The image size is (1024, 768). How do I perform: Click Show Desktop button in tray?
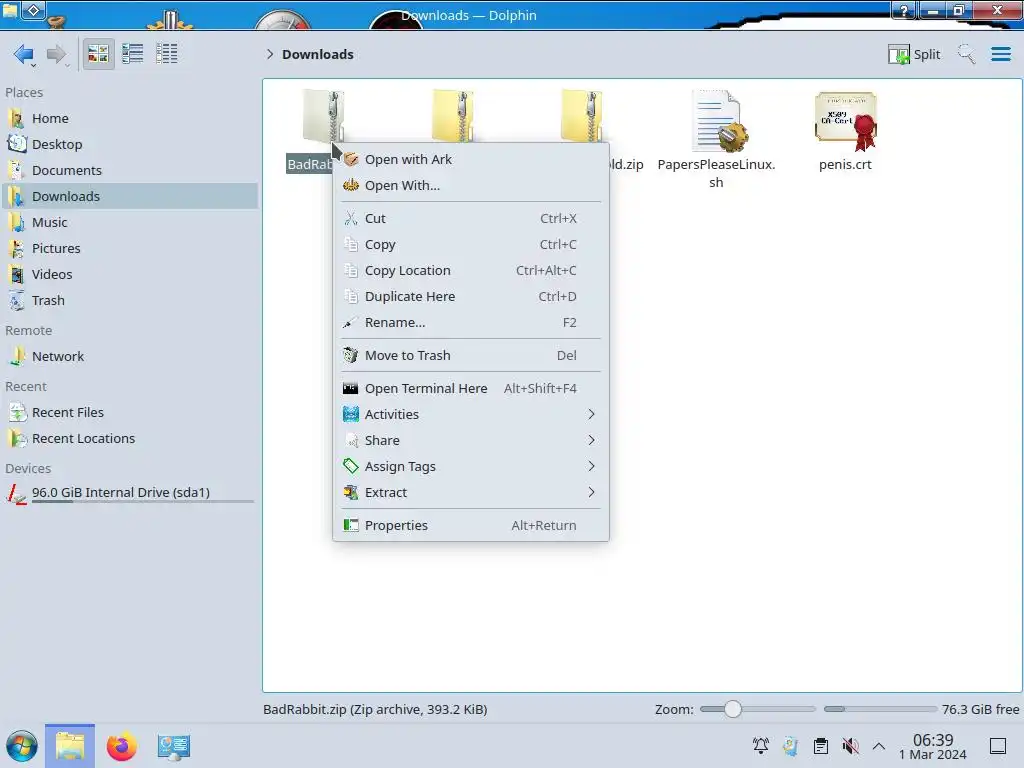click(998, 746)
